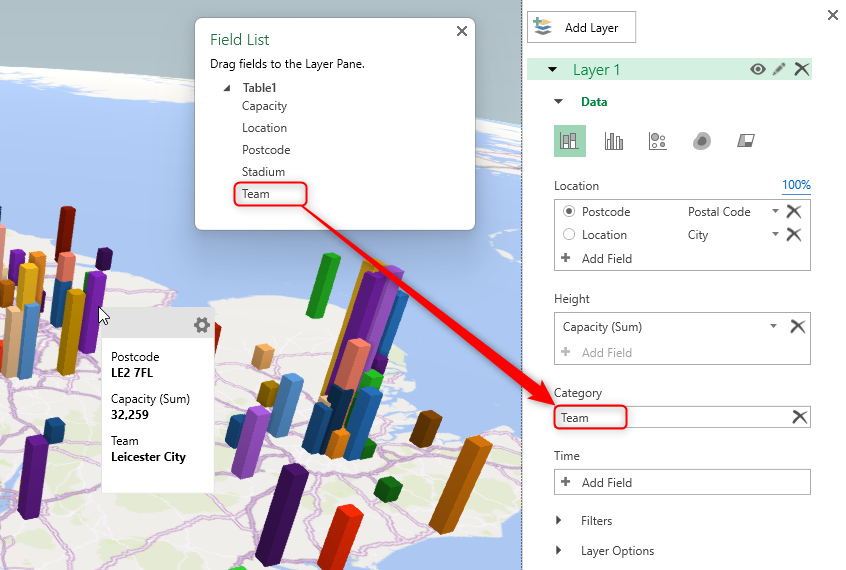Open tooltip card settings gear
The width and height of the screenshot is (846, 570).
[x=201, y=325]
